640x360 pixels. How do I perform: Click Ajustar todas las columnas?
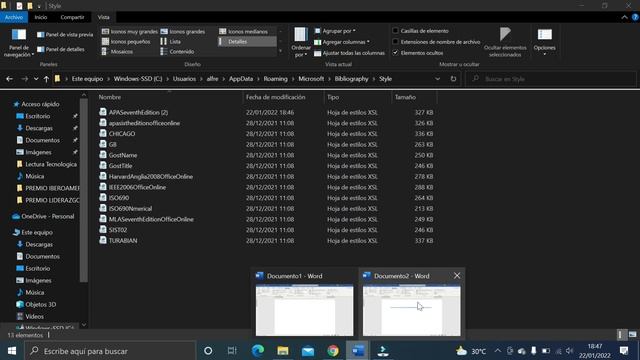(349, 53)
